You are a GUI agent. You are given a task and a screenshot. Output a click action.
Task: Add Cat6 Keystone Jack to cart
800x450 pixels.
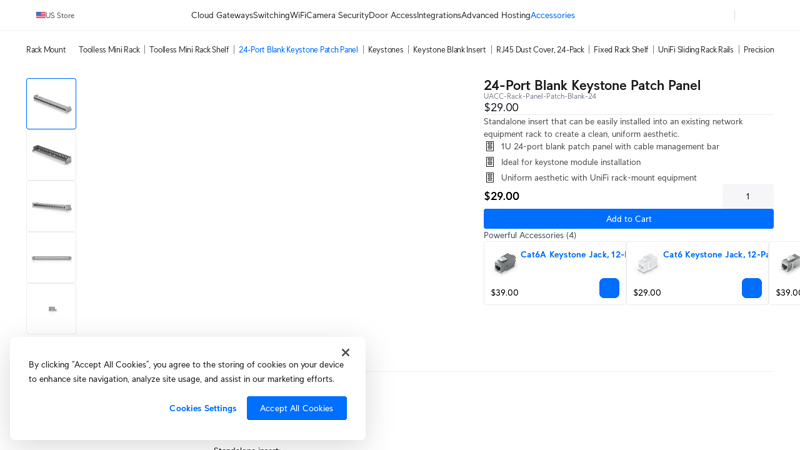coord(751,288)
